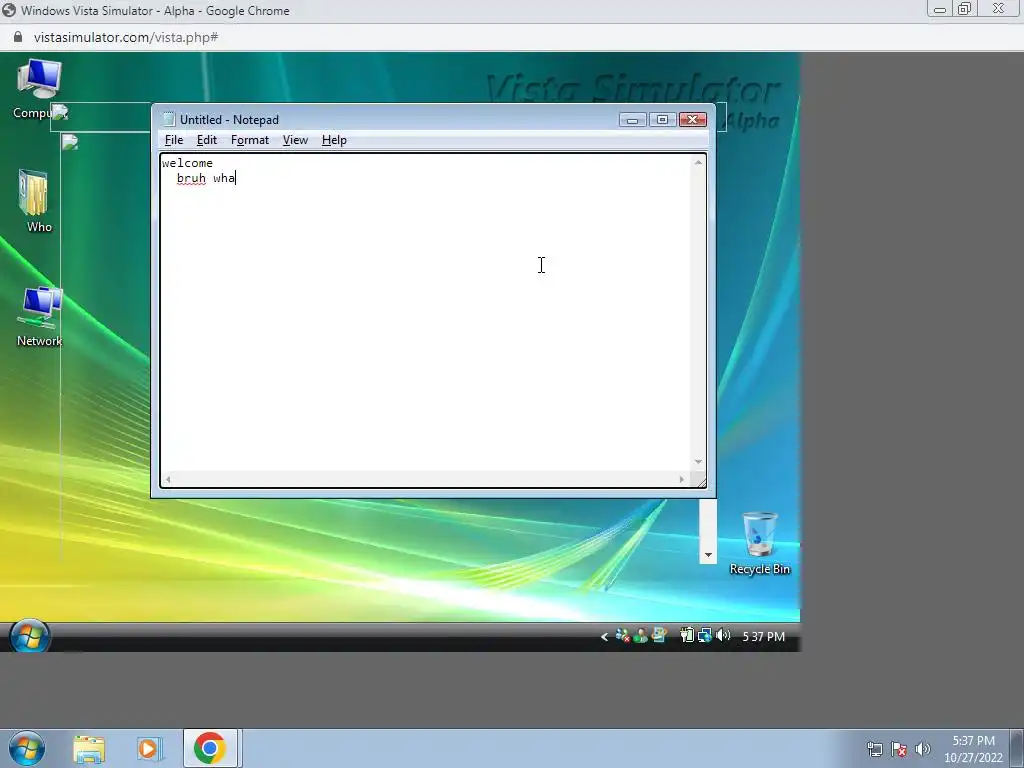1024x768 pixels.
Task: Click the Notepad horizontal scroll right arrow
Action: (682, 479)
